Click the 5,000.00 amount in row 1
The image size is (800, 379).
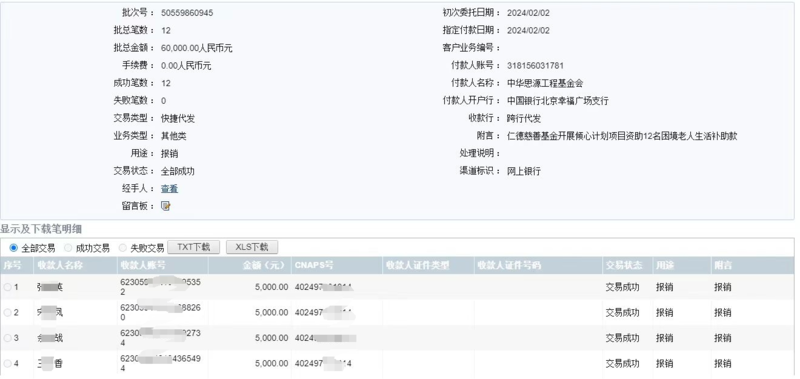271,287
